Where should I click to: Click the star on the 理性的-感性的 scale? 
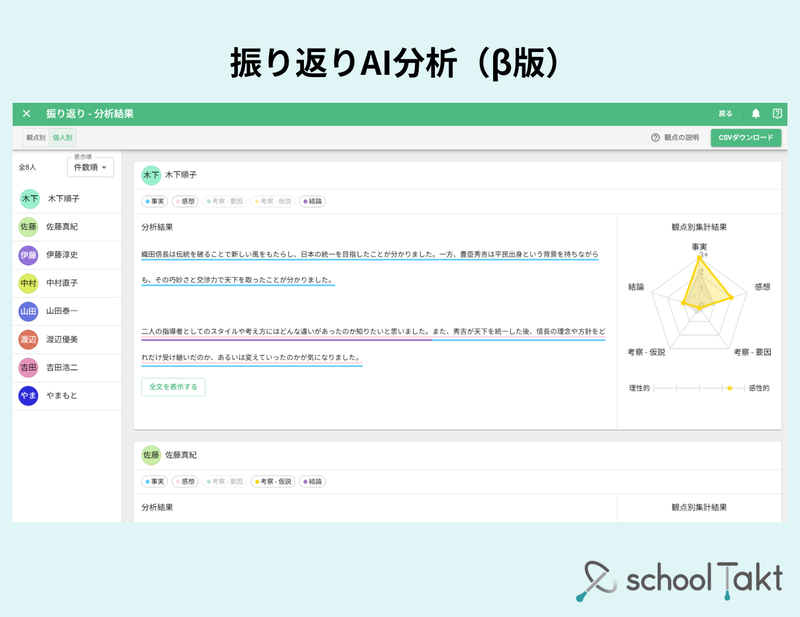(730, 388)
